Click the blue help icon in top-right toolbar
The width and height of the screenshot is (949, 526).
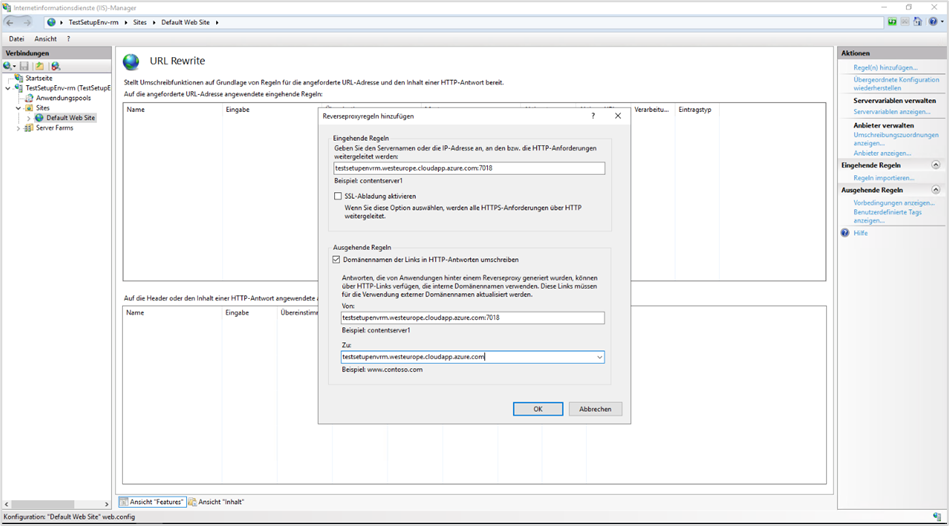[932, 22]
